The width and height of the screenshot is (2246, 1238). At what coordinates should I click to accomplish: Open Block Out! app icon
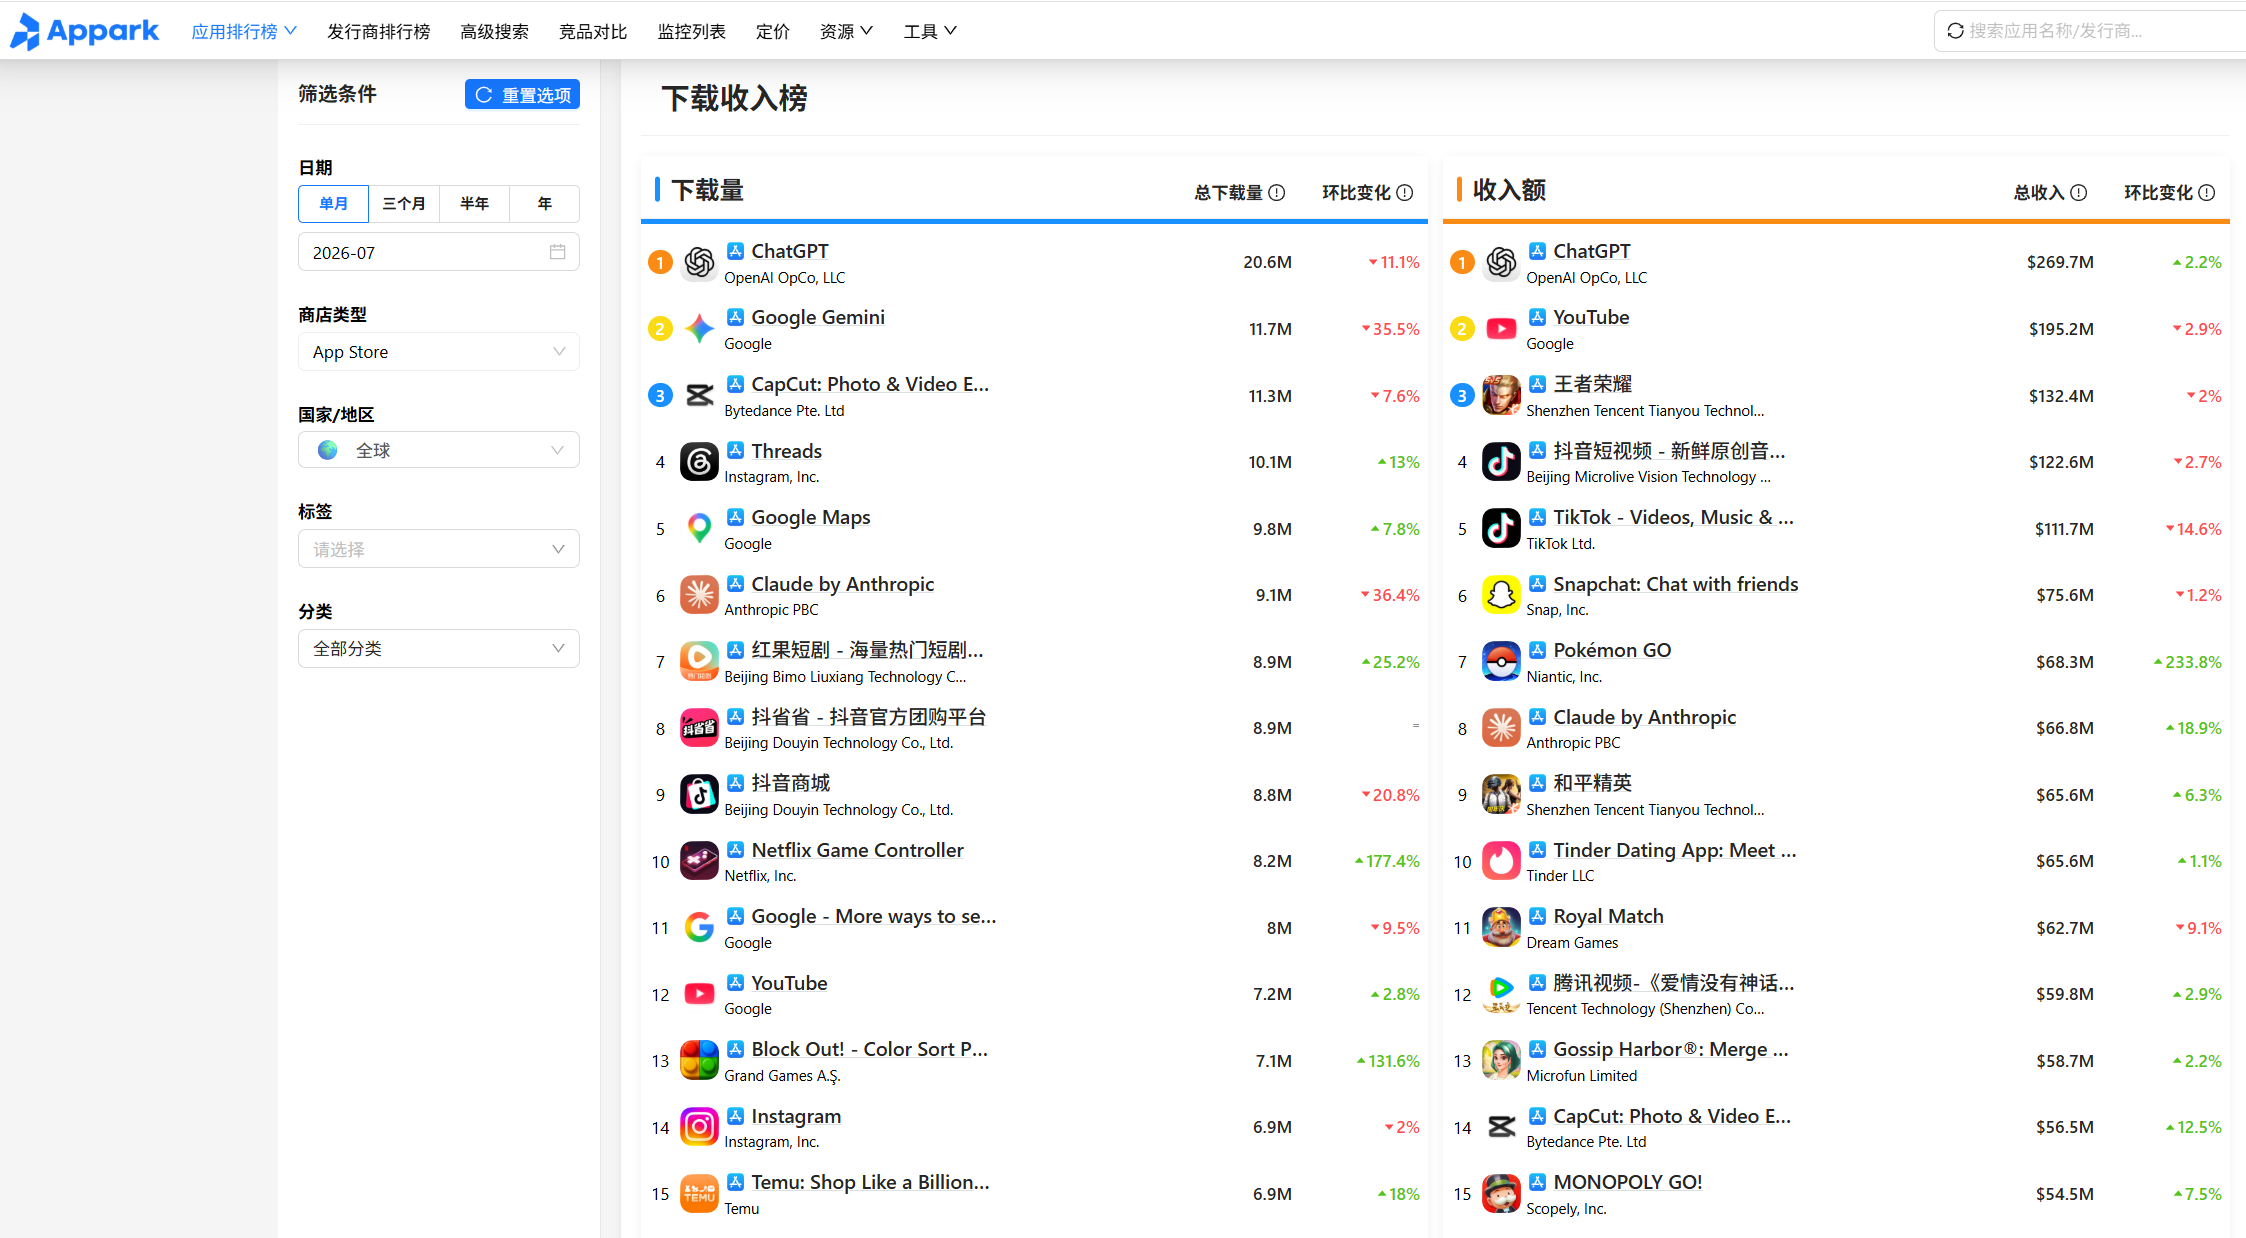[x=699, y=1061]
